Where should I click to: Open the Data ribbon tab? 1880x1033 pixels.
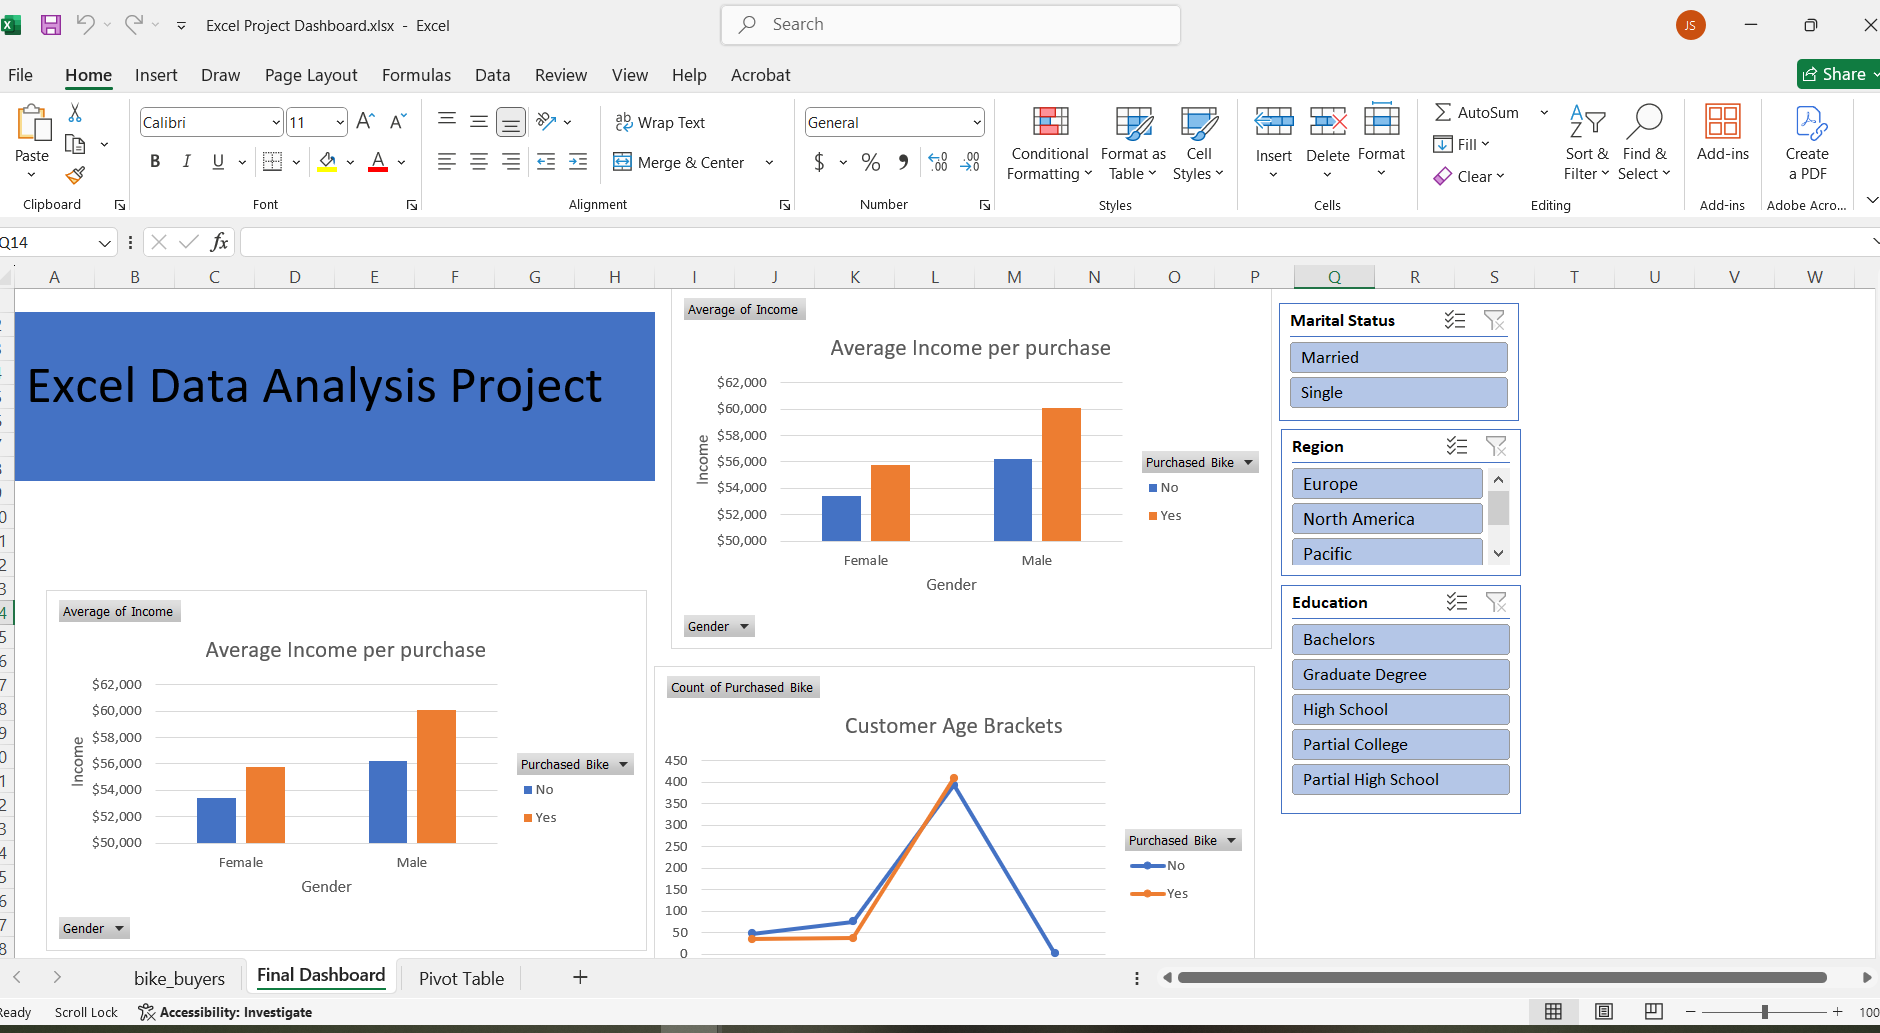click(x=492, y=75)
